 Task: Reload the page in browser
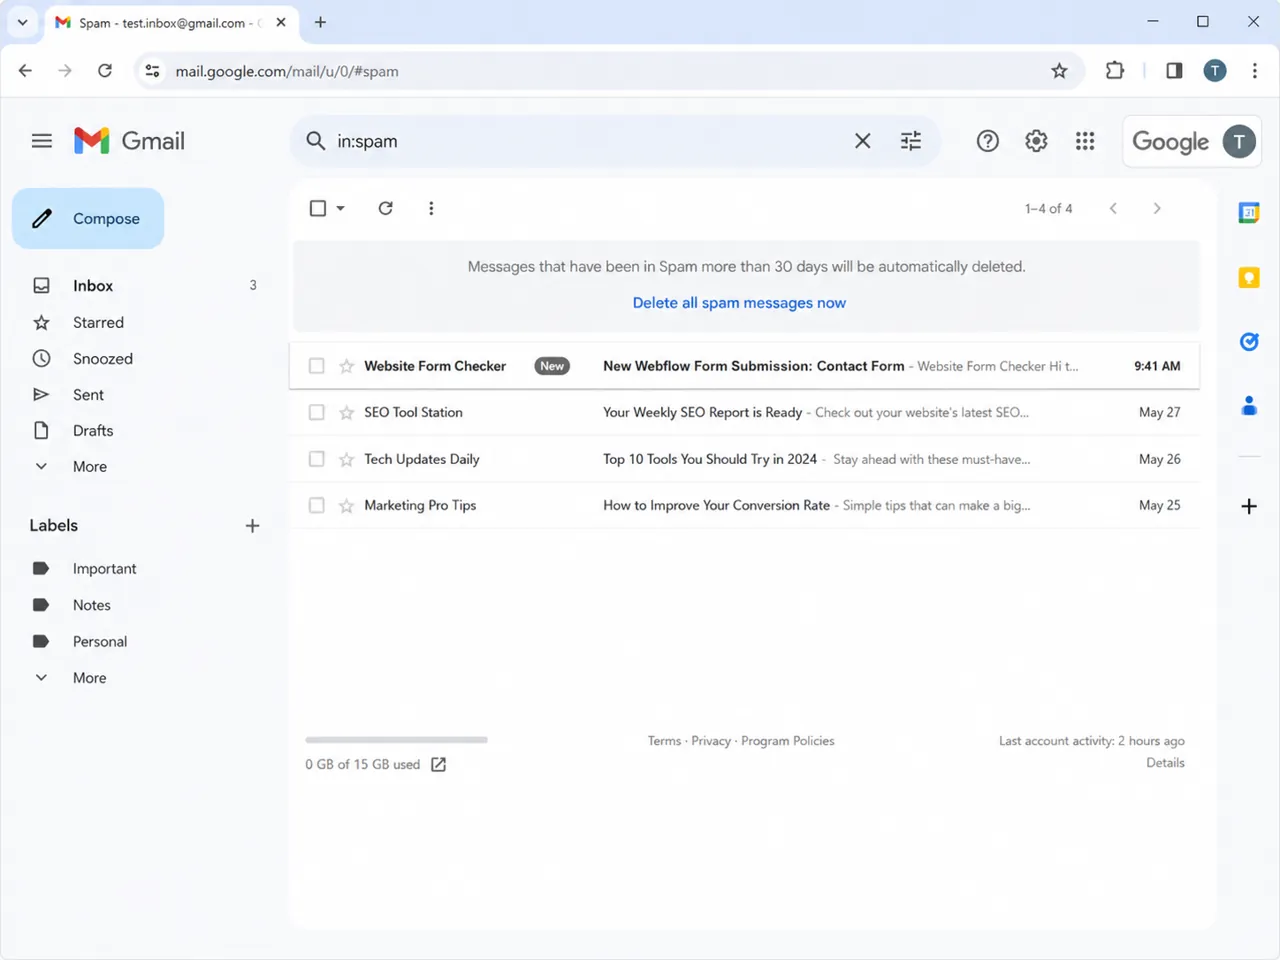[105, 70]
